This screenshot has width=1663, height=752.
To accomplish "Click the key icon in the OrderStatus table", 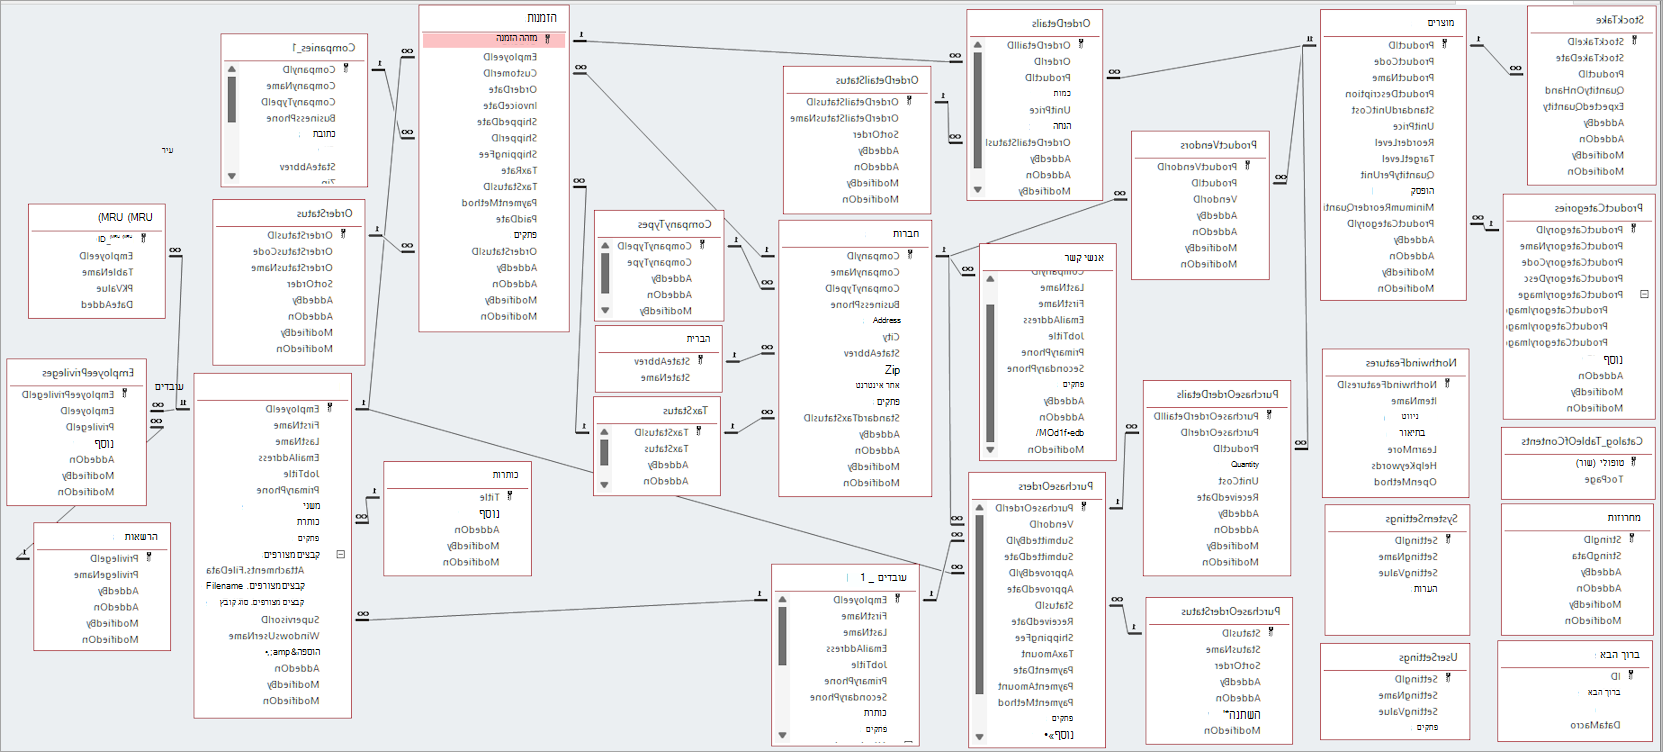I will [343, 235].
